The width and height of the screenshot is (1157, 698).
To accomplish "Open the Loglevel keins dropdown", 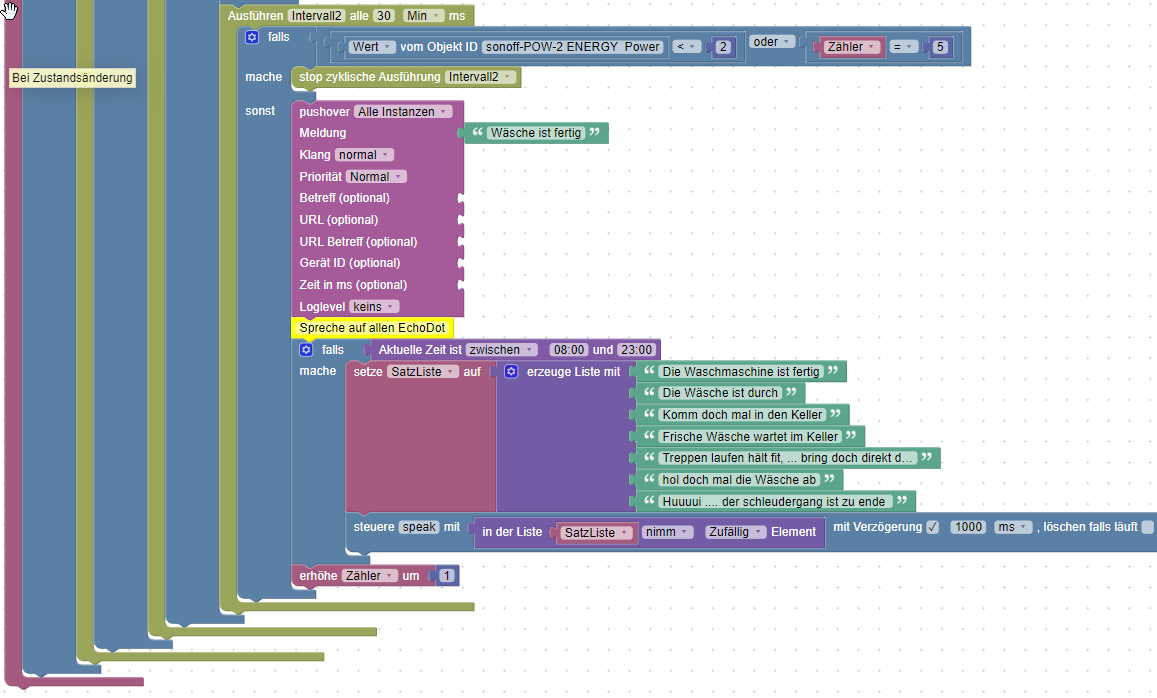I will pyautogui.click(x=374, y=307).
